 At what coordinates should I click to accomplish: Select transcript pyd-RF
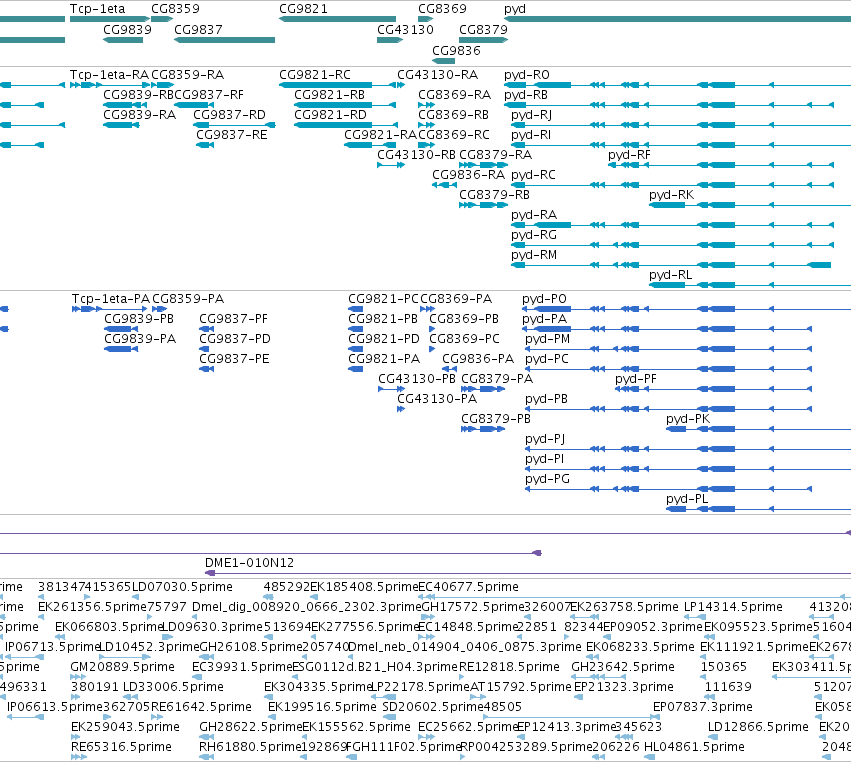click(629, 155)
